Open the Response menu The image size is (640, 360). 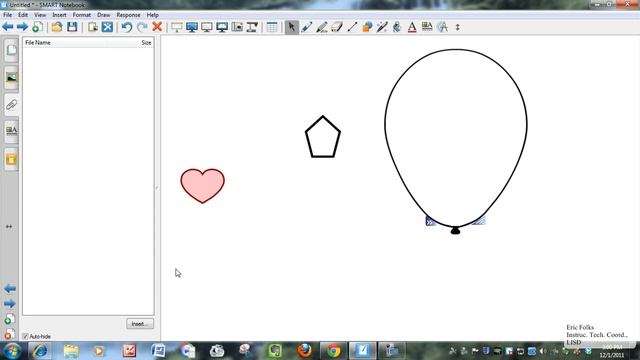[128, 15]
